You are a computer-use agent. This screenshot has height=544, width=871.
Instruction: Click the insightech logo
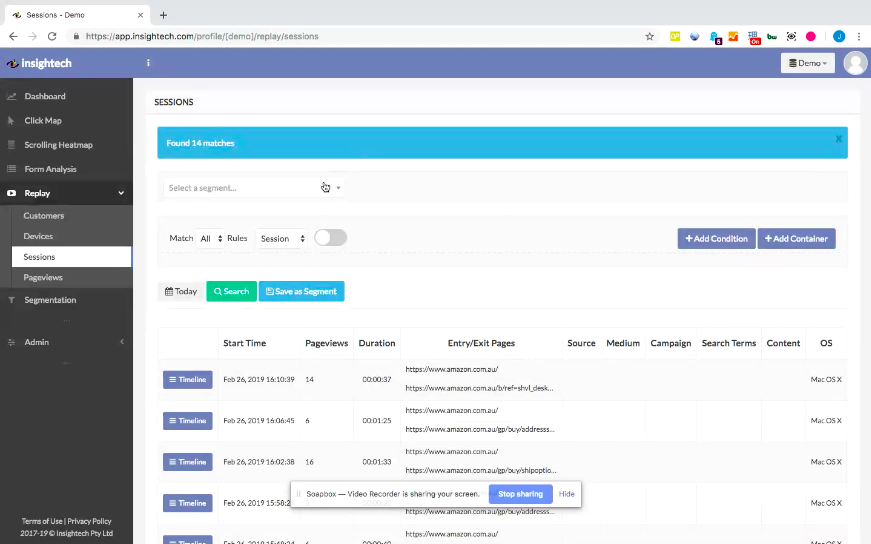tap(39, 63)
